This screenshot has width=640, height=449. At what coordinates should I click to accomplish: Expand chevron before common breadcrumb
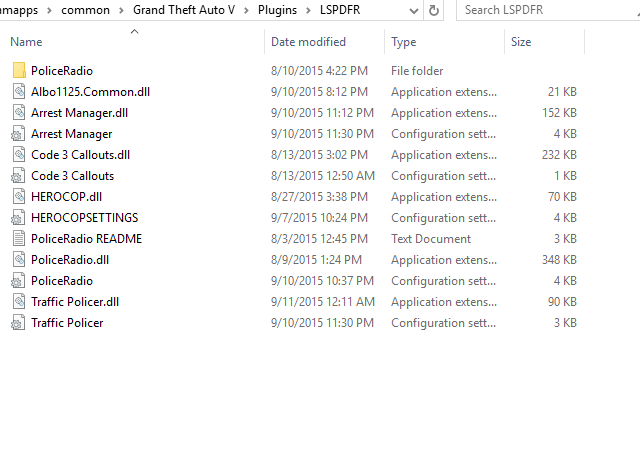(49, 11)
